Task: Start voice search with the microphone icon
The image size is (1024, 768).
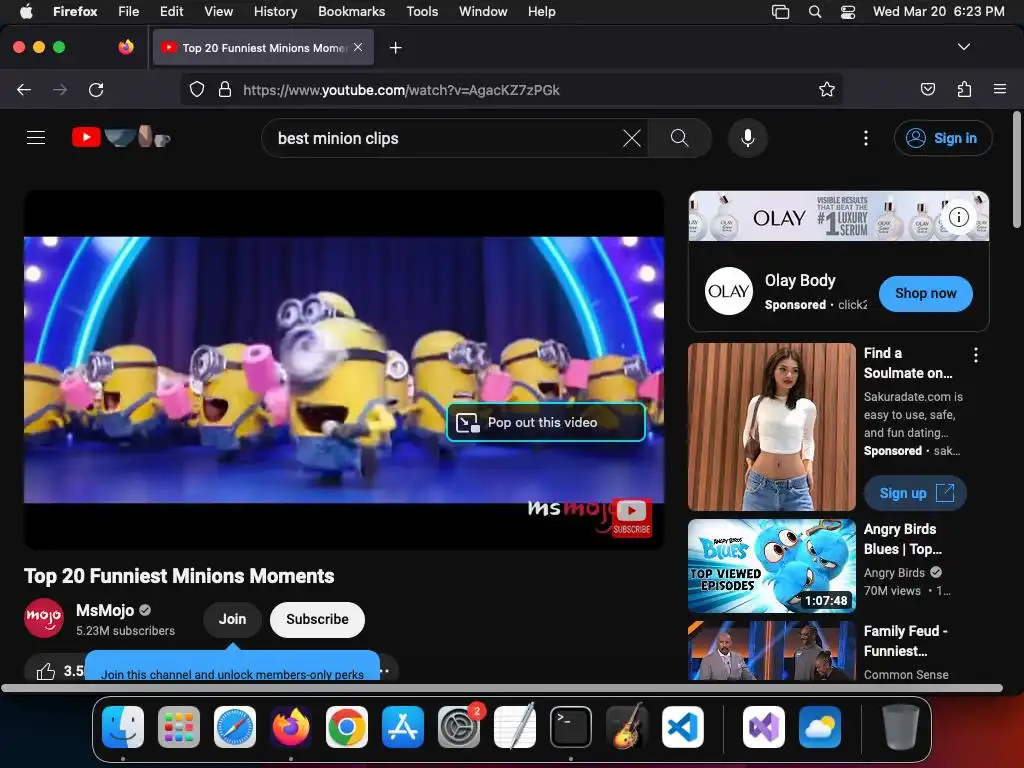Action: (748, 138)
